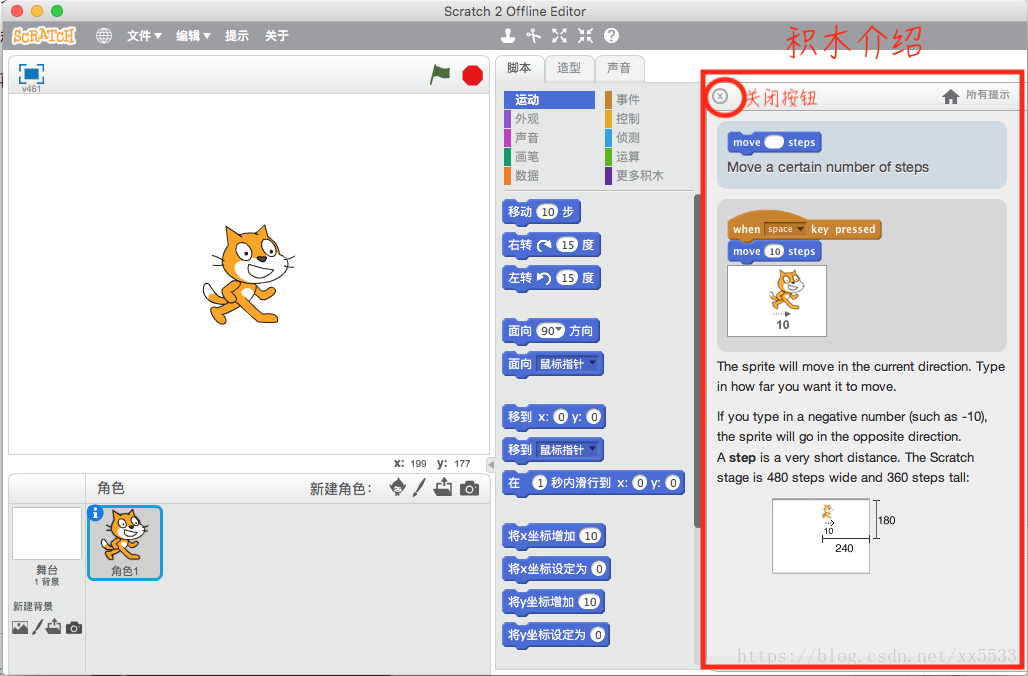Upload backdrop from file
This screenshot has height=676, width=1028.
(x=54, y=627)
